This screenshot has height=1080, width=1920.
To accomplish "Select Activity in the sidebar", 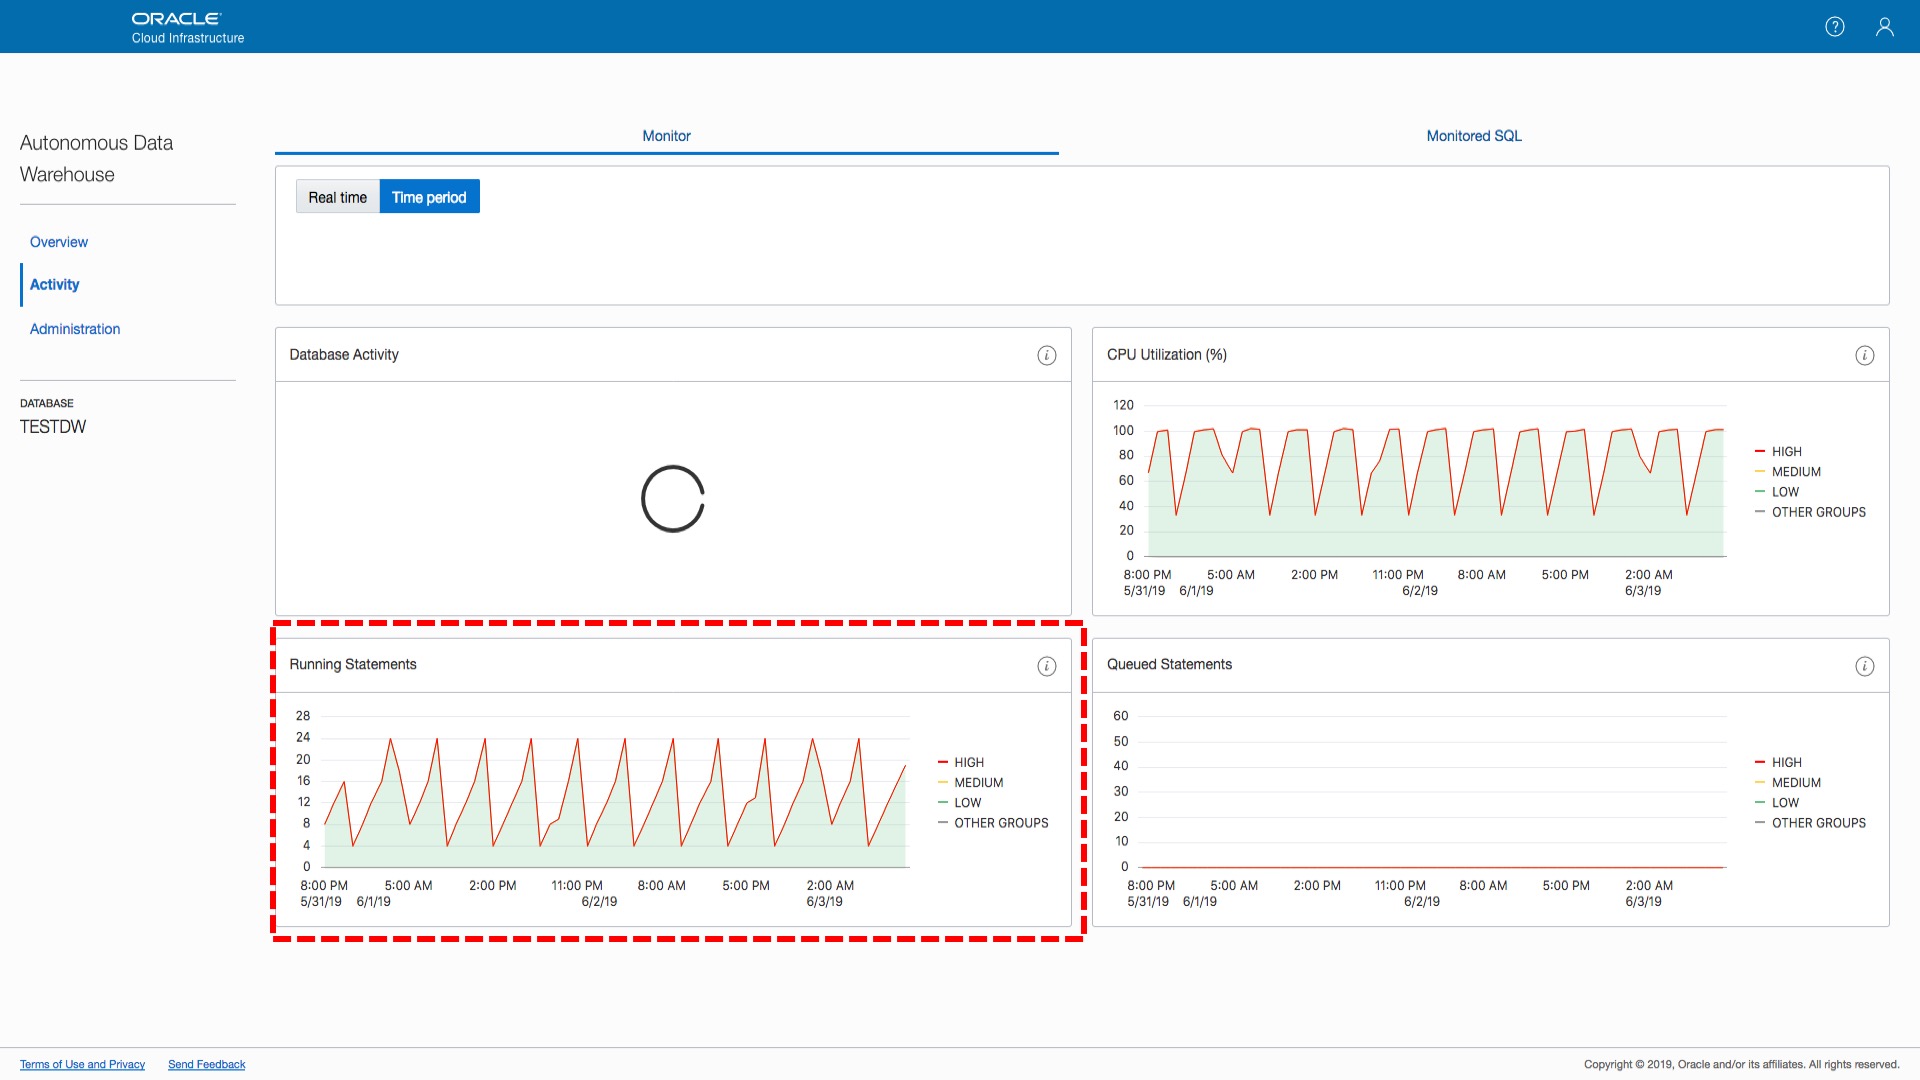I will [x=54, y=285].
